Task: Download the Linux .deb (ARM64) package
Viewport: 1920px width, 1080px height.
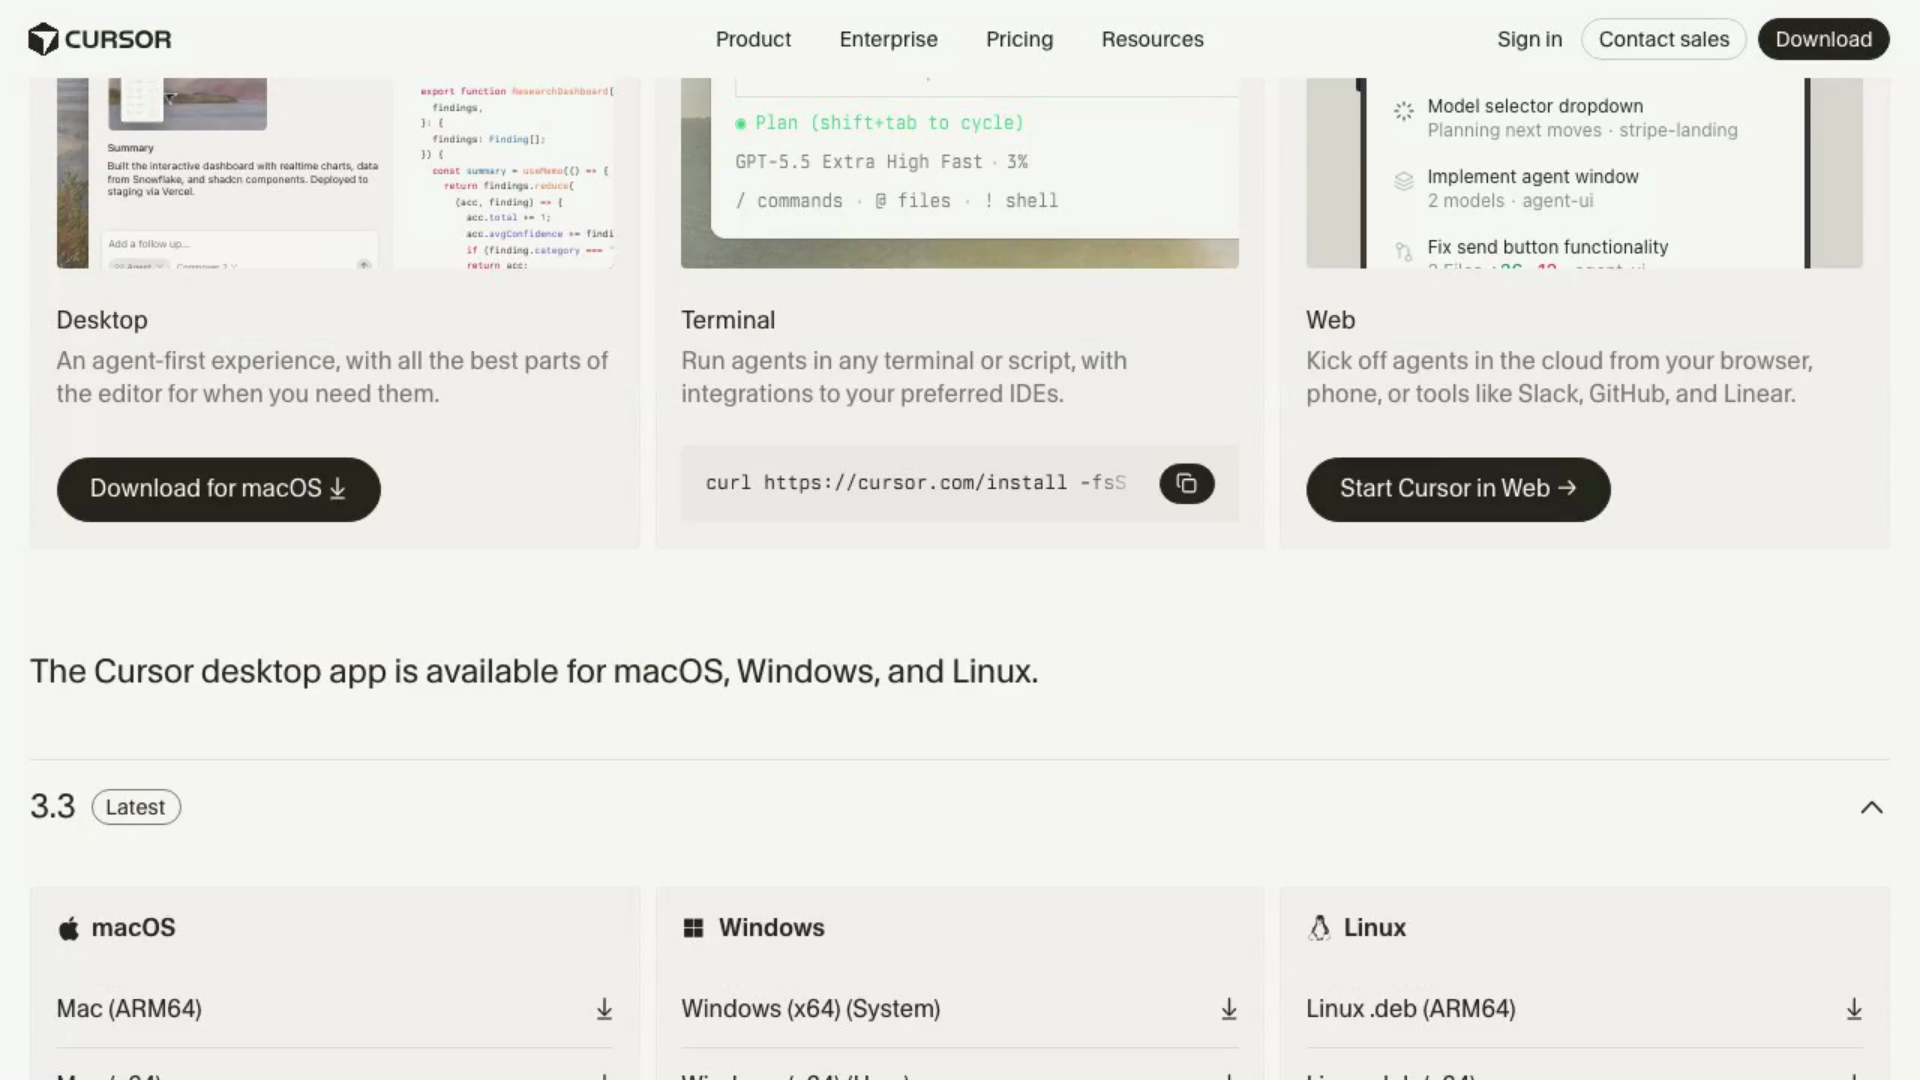Action: coord(1854,1009)
